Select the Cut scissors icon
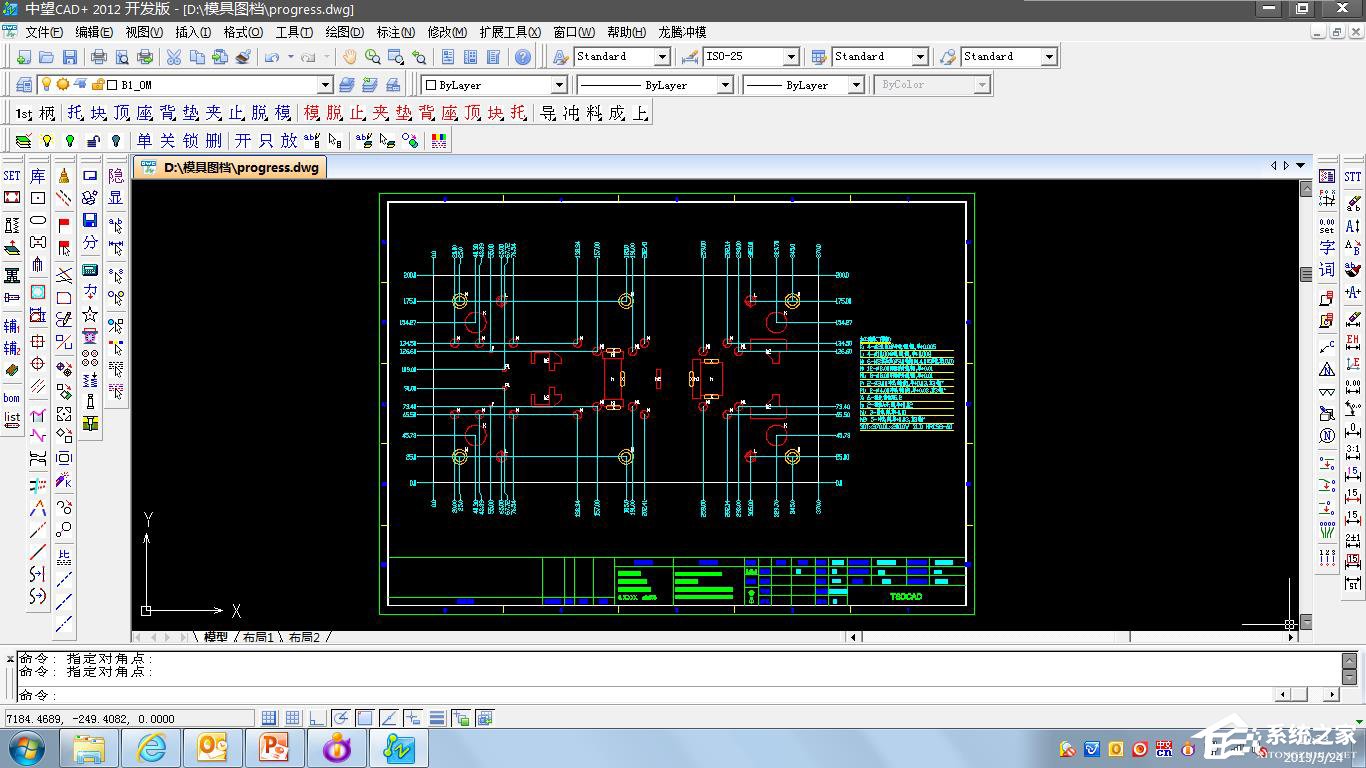This screenshot has width=1366, height=768. pyautogui.click(x=174, y=57)
